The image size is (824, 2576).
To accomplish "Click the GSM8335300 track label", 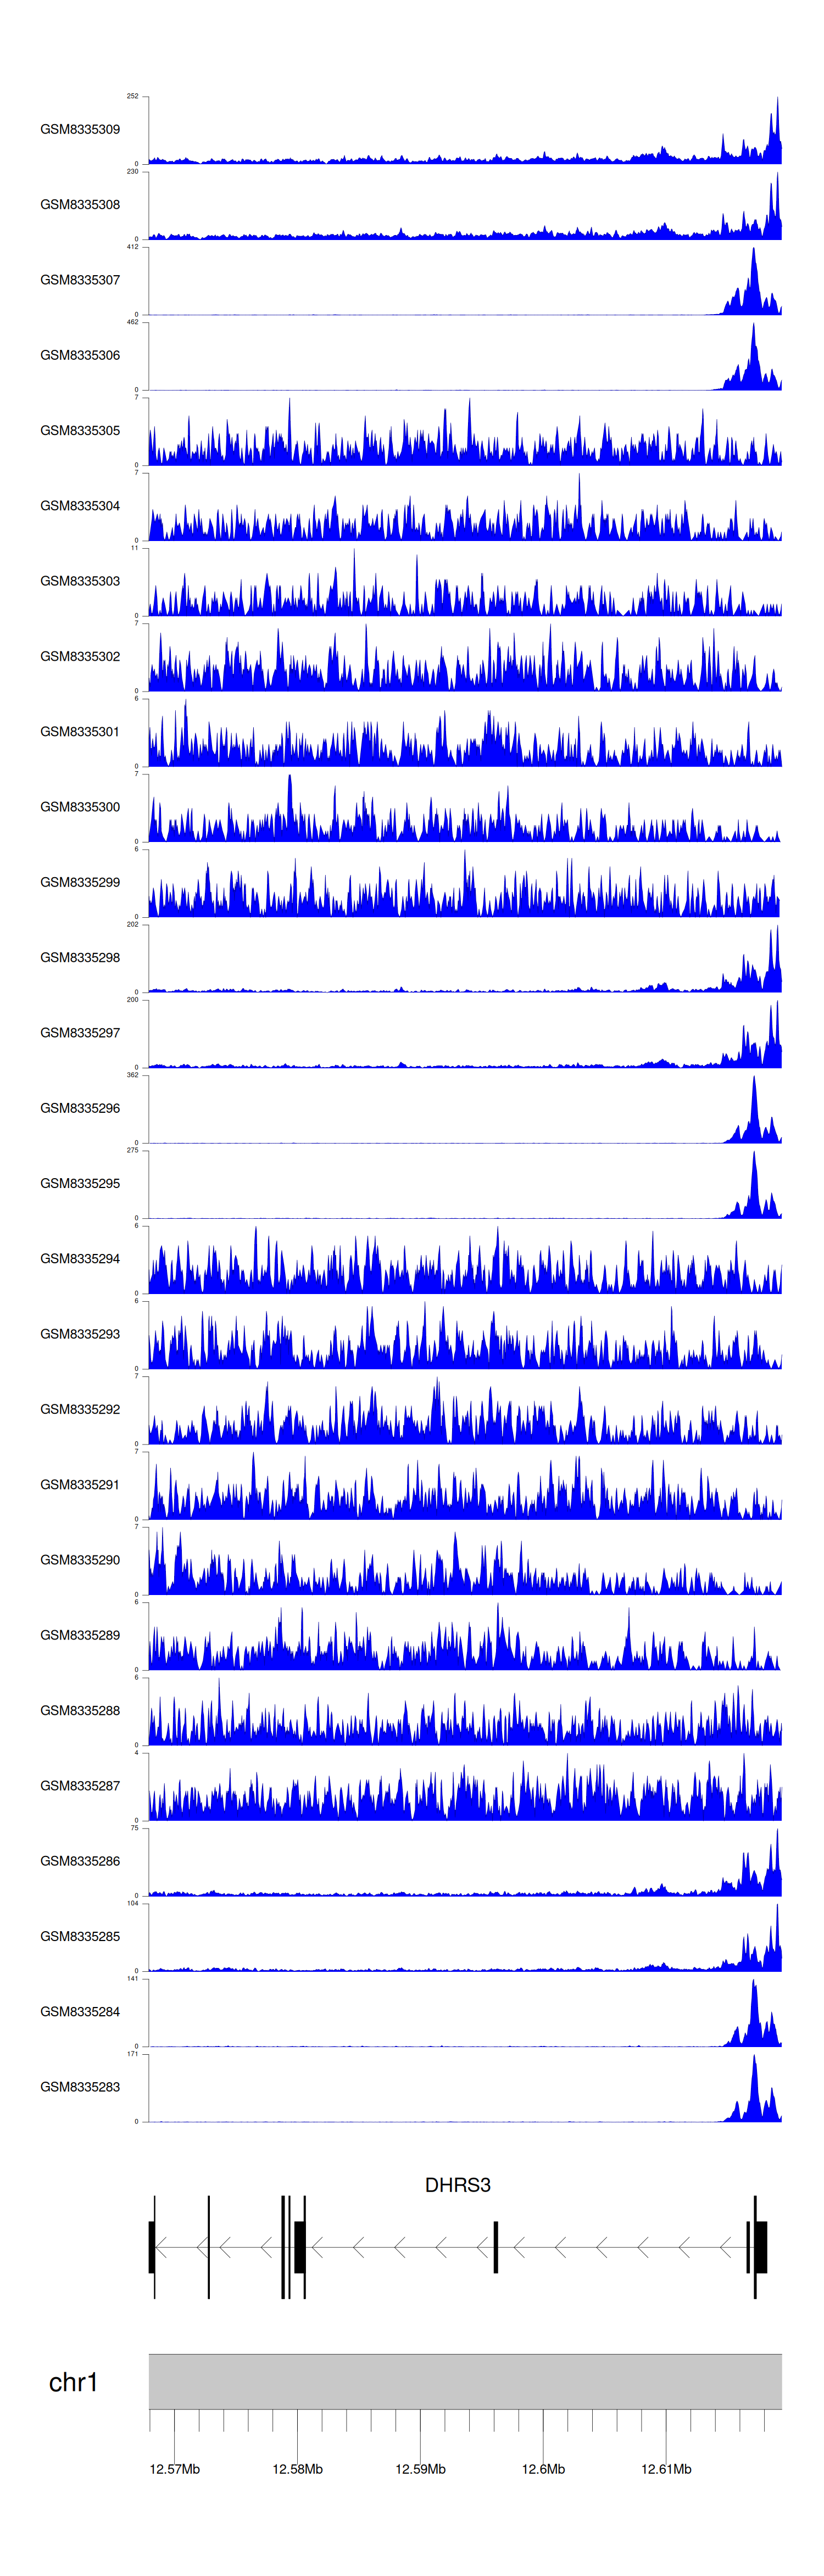I will [80, 807].
